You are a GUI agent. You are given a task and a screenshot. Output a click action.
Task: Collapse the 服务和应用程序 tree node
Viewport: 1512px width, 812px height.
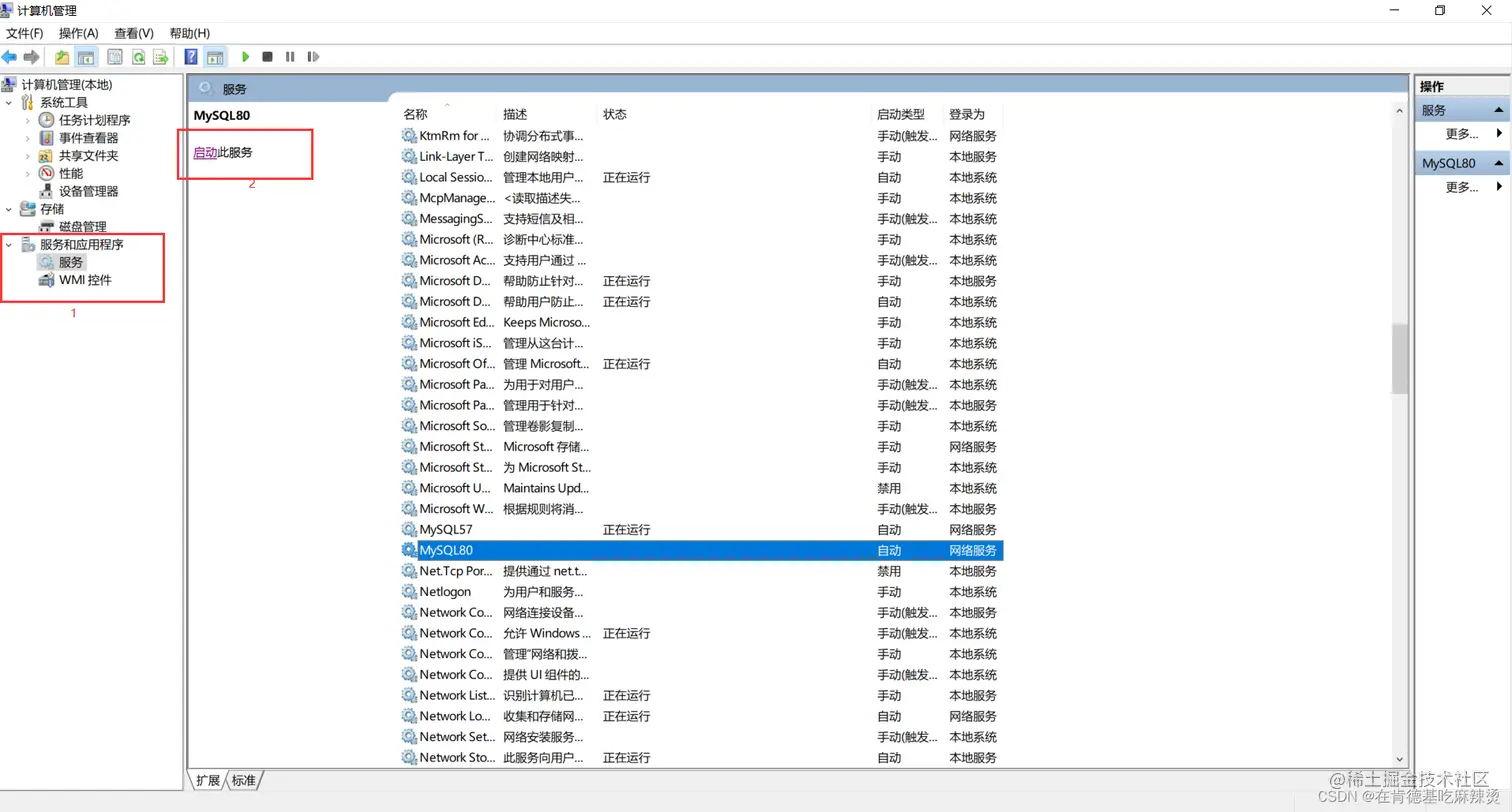(x=10, y=244)
